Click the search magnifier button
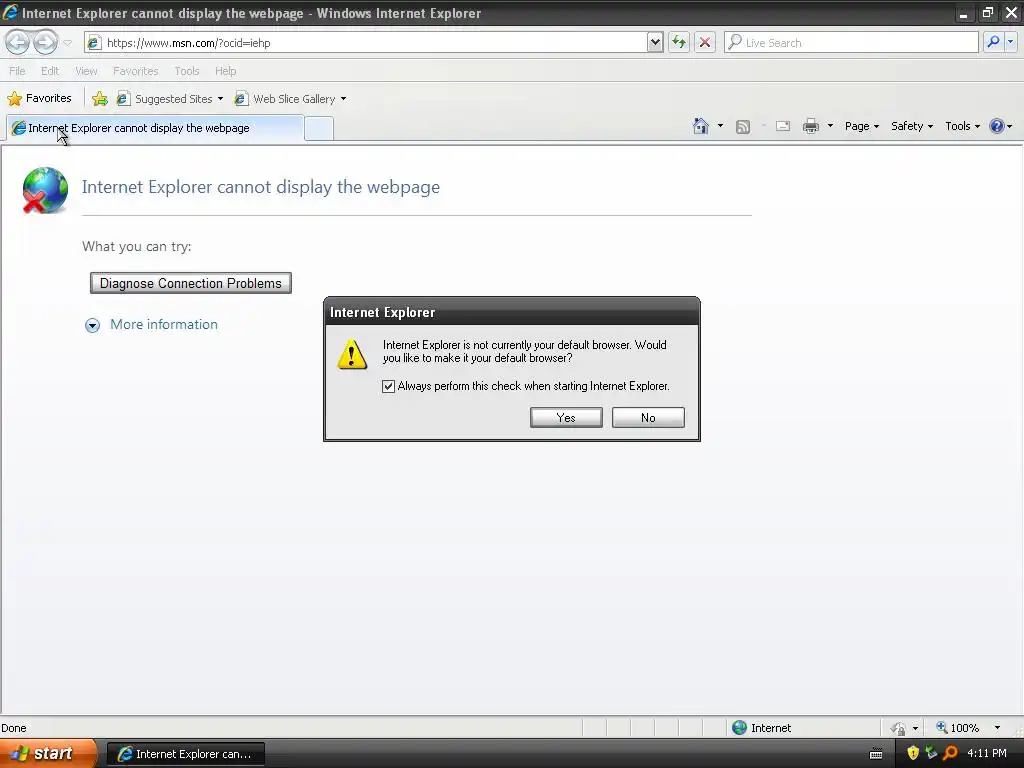 click(x=993, y=42)
